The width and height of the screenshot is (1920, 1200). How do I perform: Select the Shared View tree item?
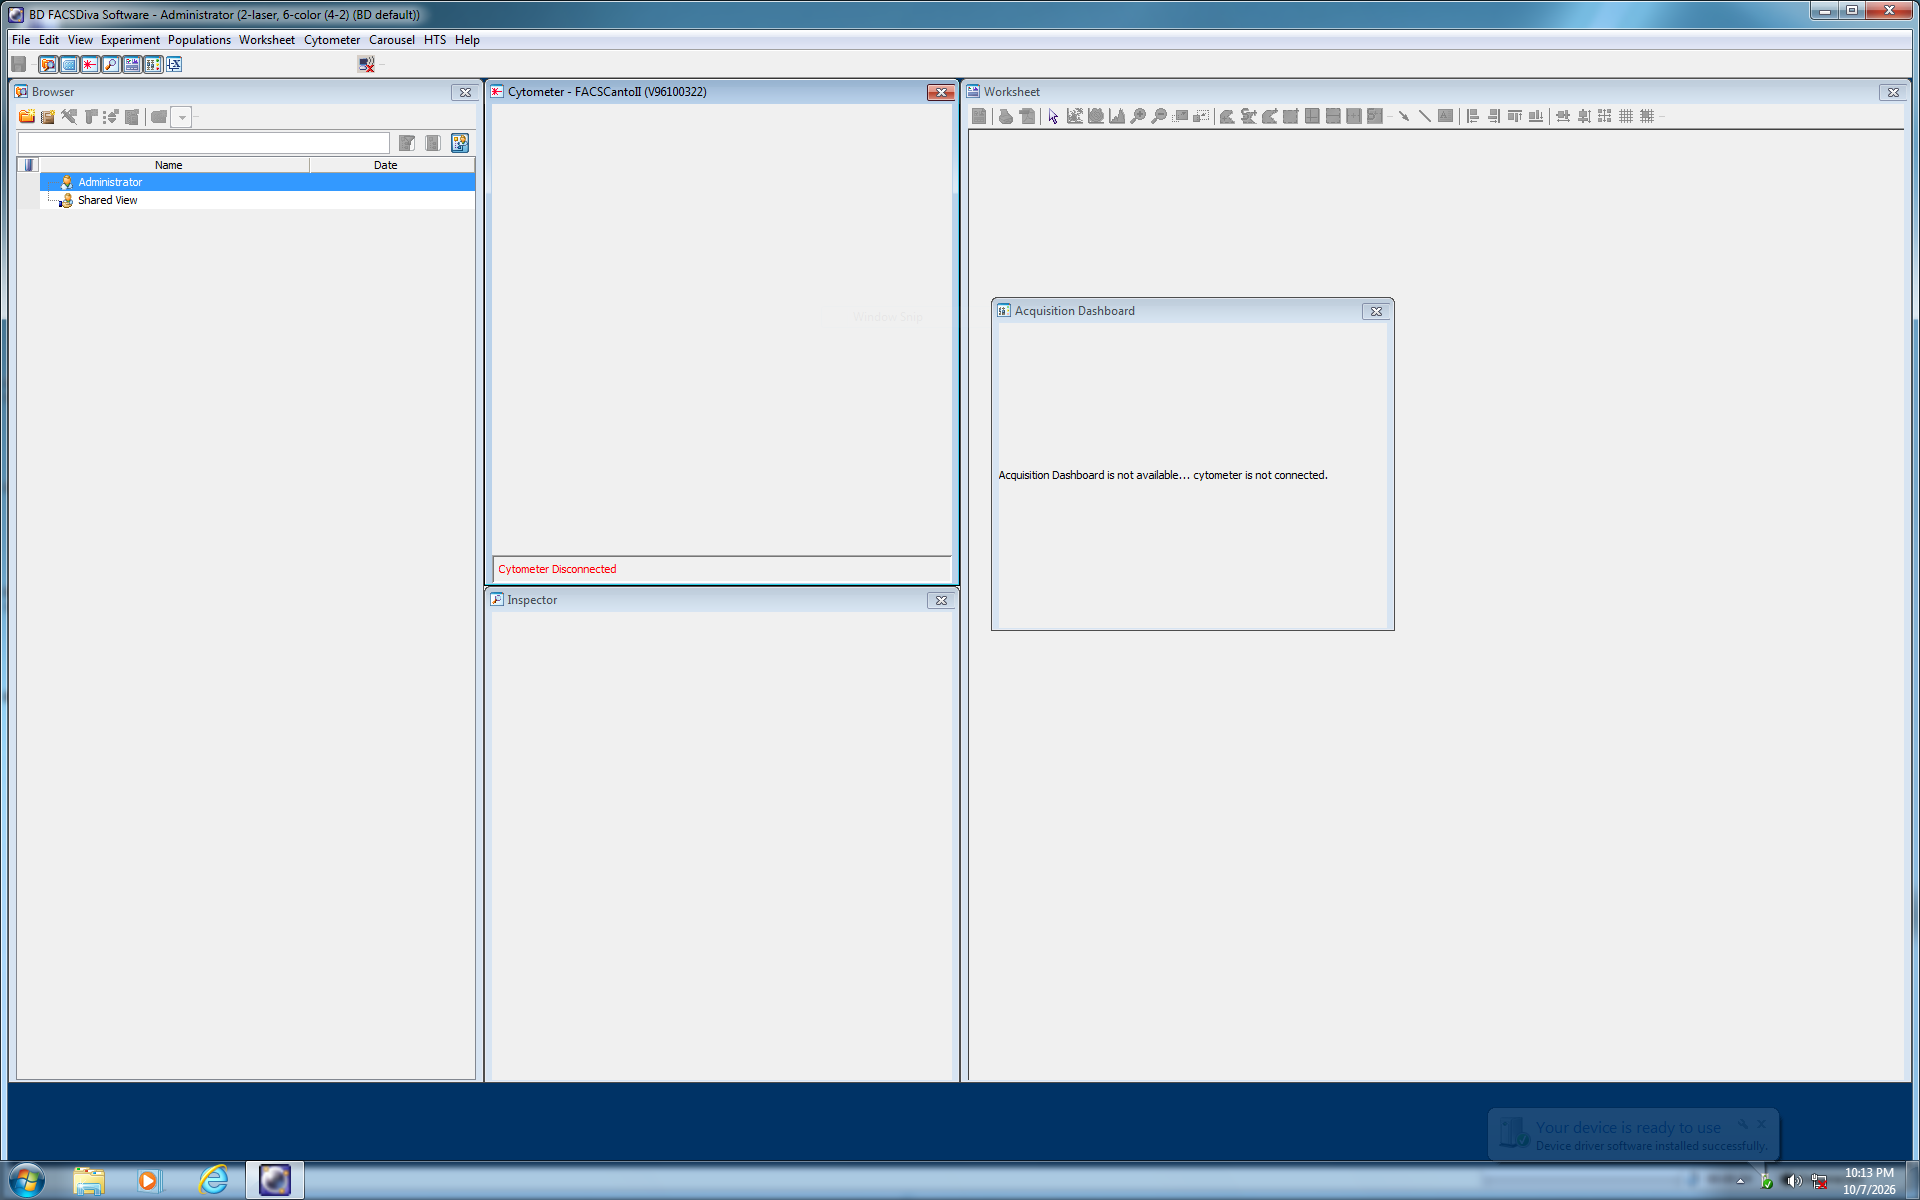(x=108, y=200)
